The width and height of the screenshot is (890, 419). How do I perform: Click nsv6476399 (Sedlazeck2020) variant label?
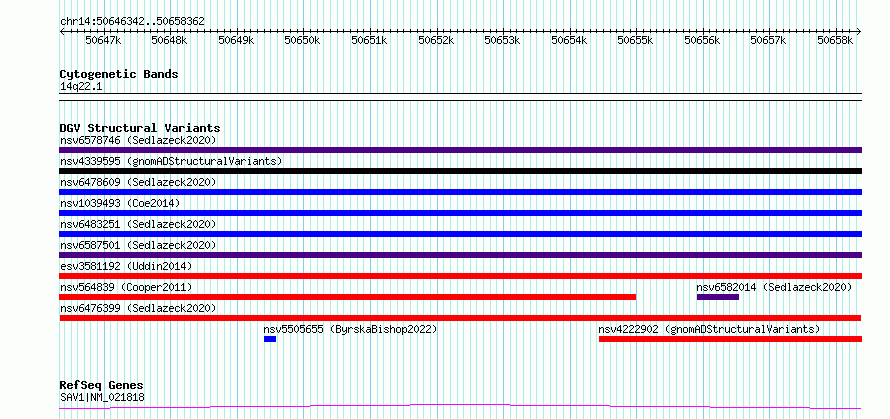point(138,308)
